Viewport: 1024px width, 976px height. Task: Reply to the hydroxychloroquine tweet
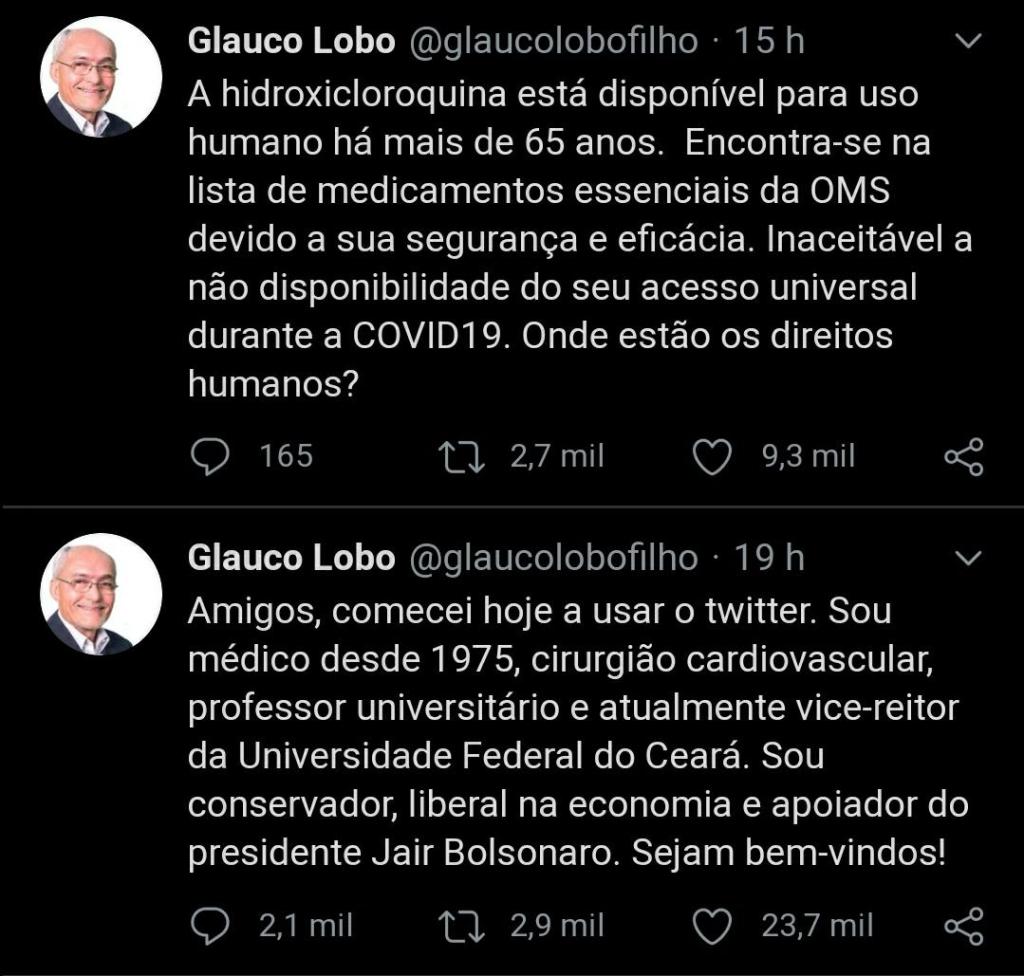pos(210,457)
